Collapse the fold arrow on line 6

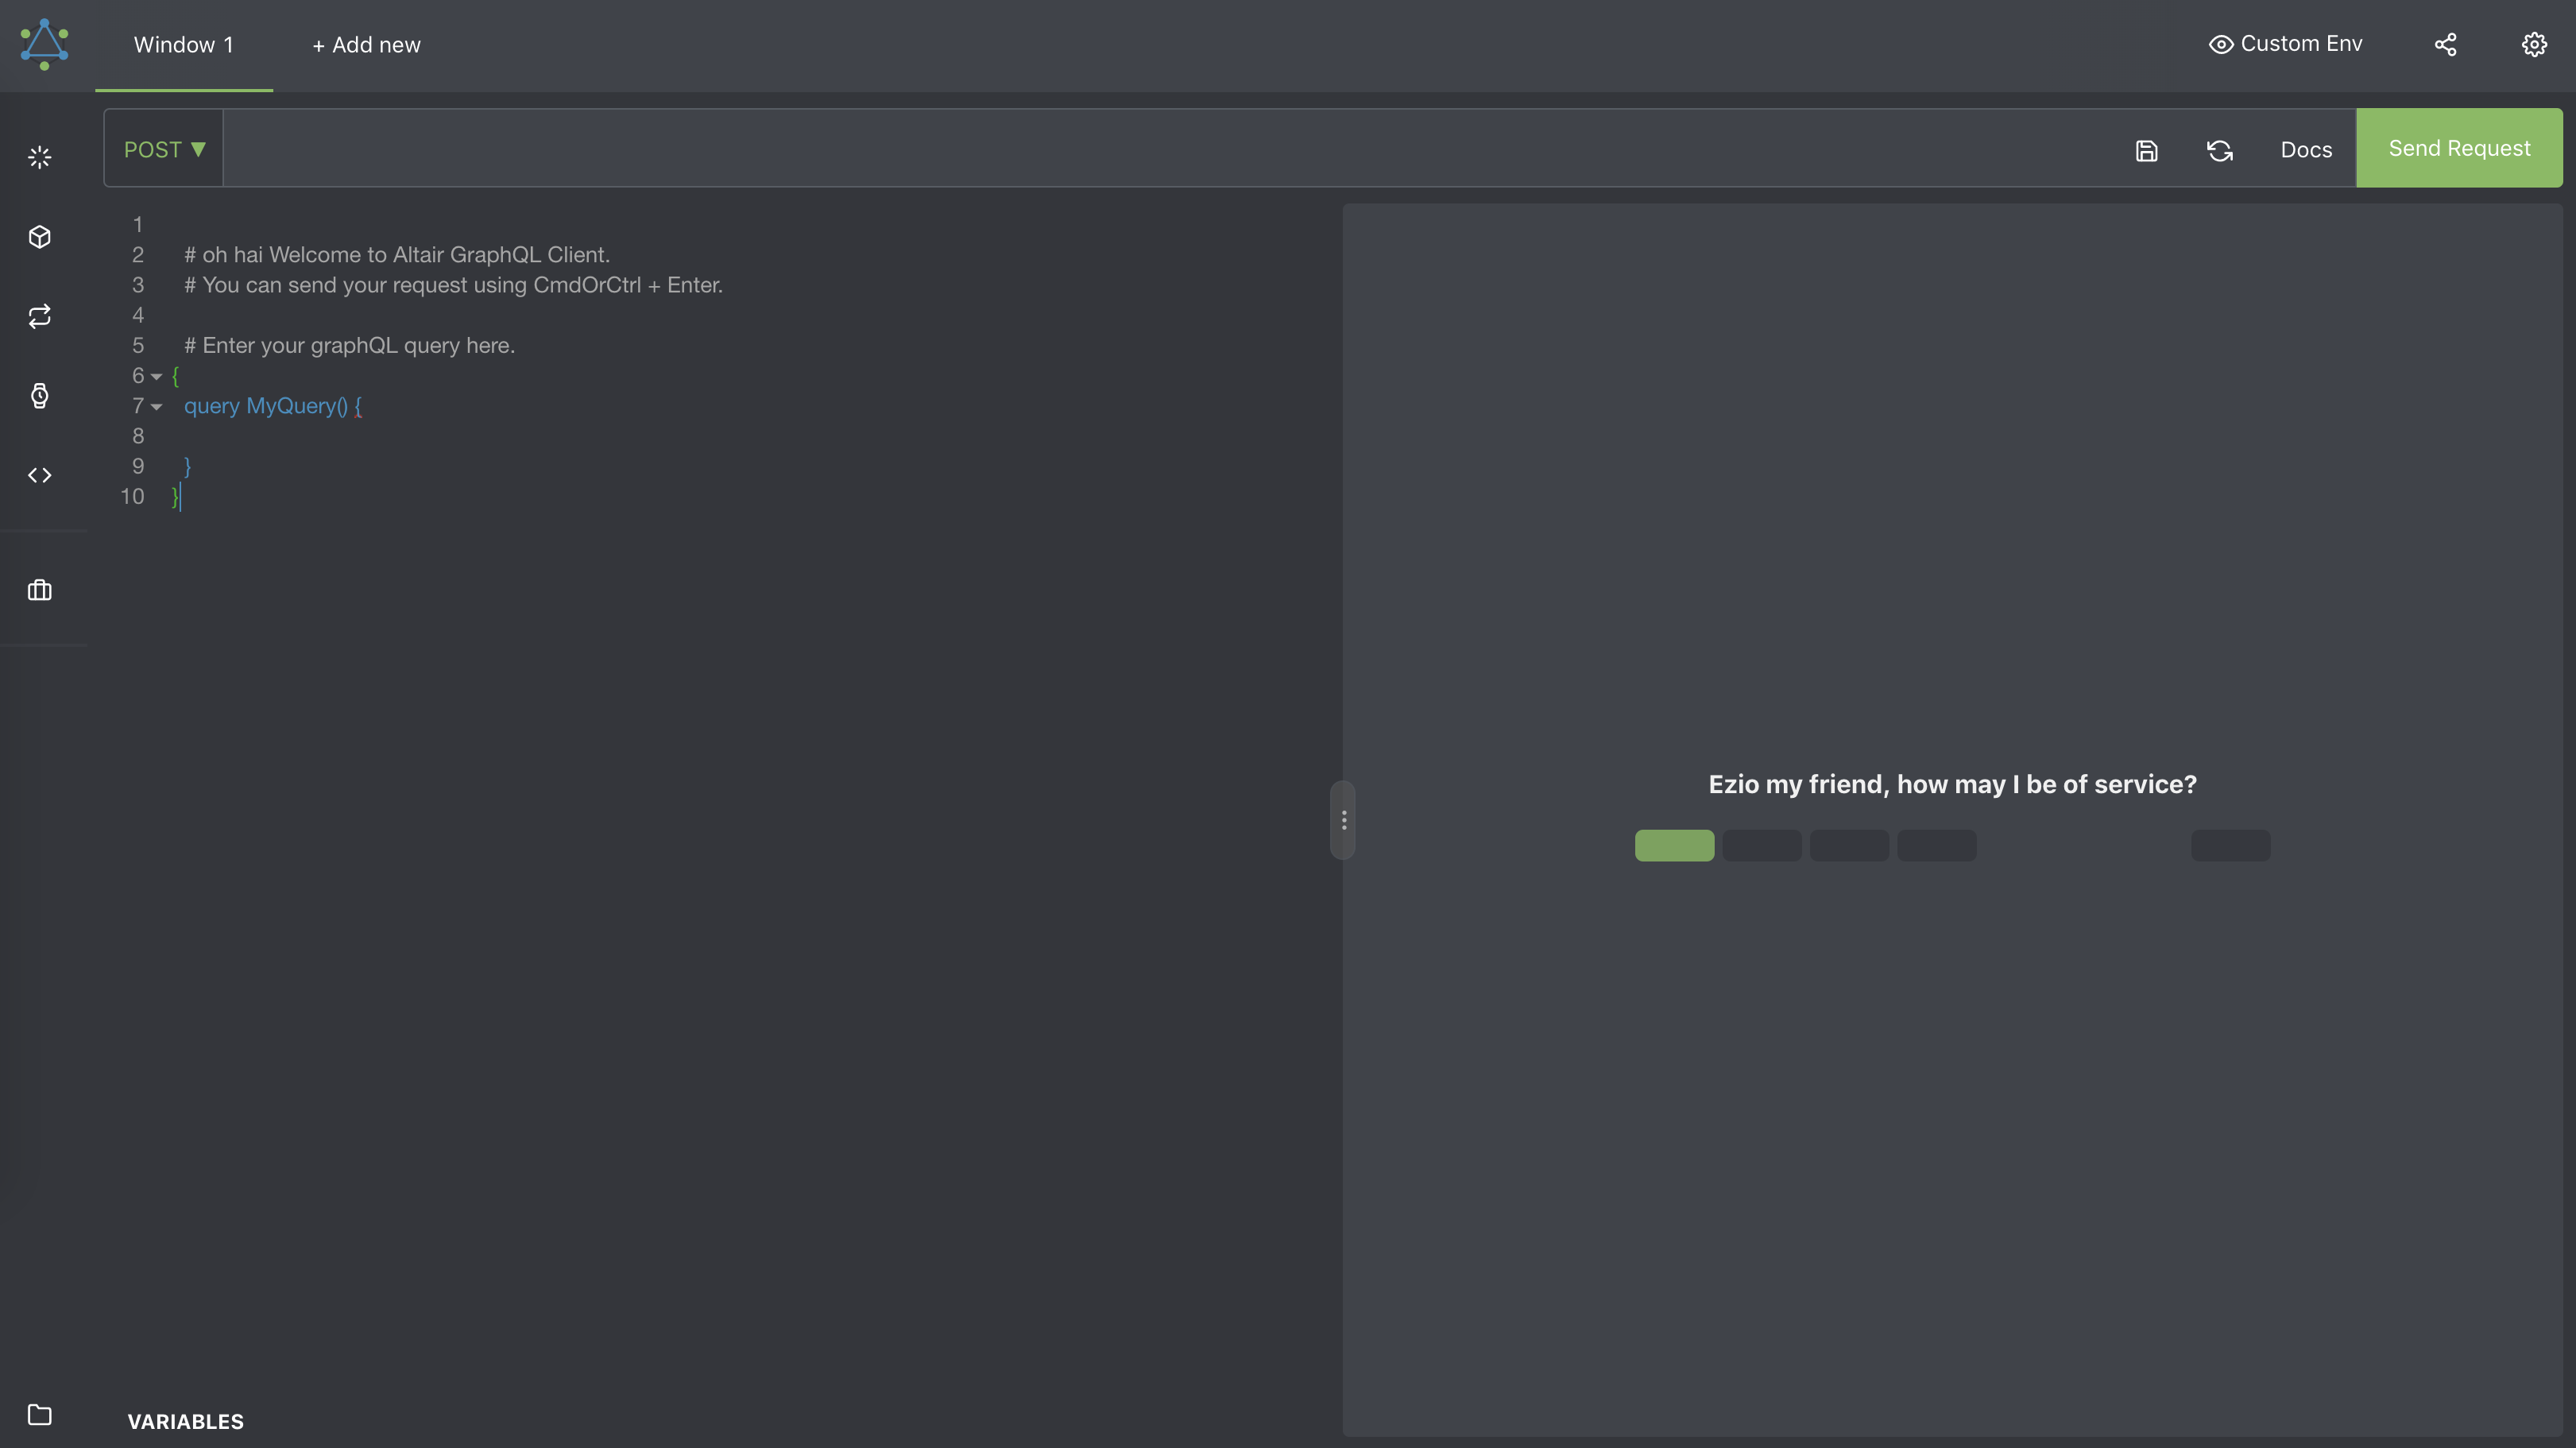coord(156,377)
